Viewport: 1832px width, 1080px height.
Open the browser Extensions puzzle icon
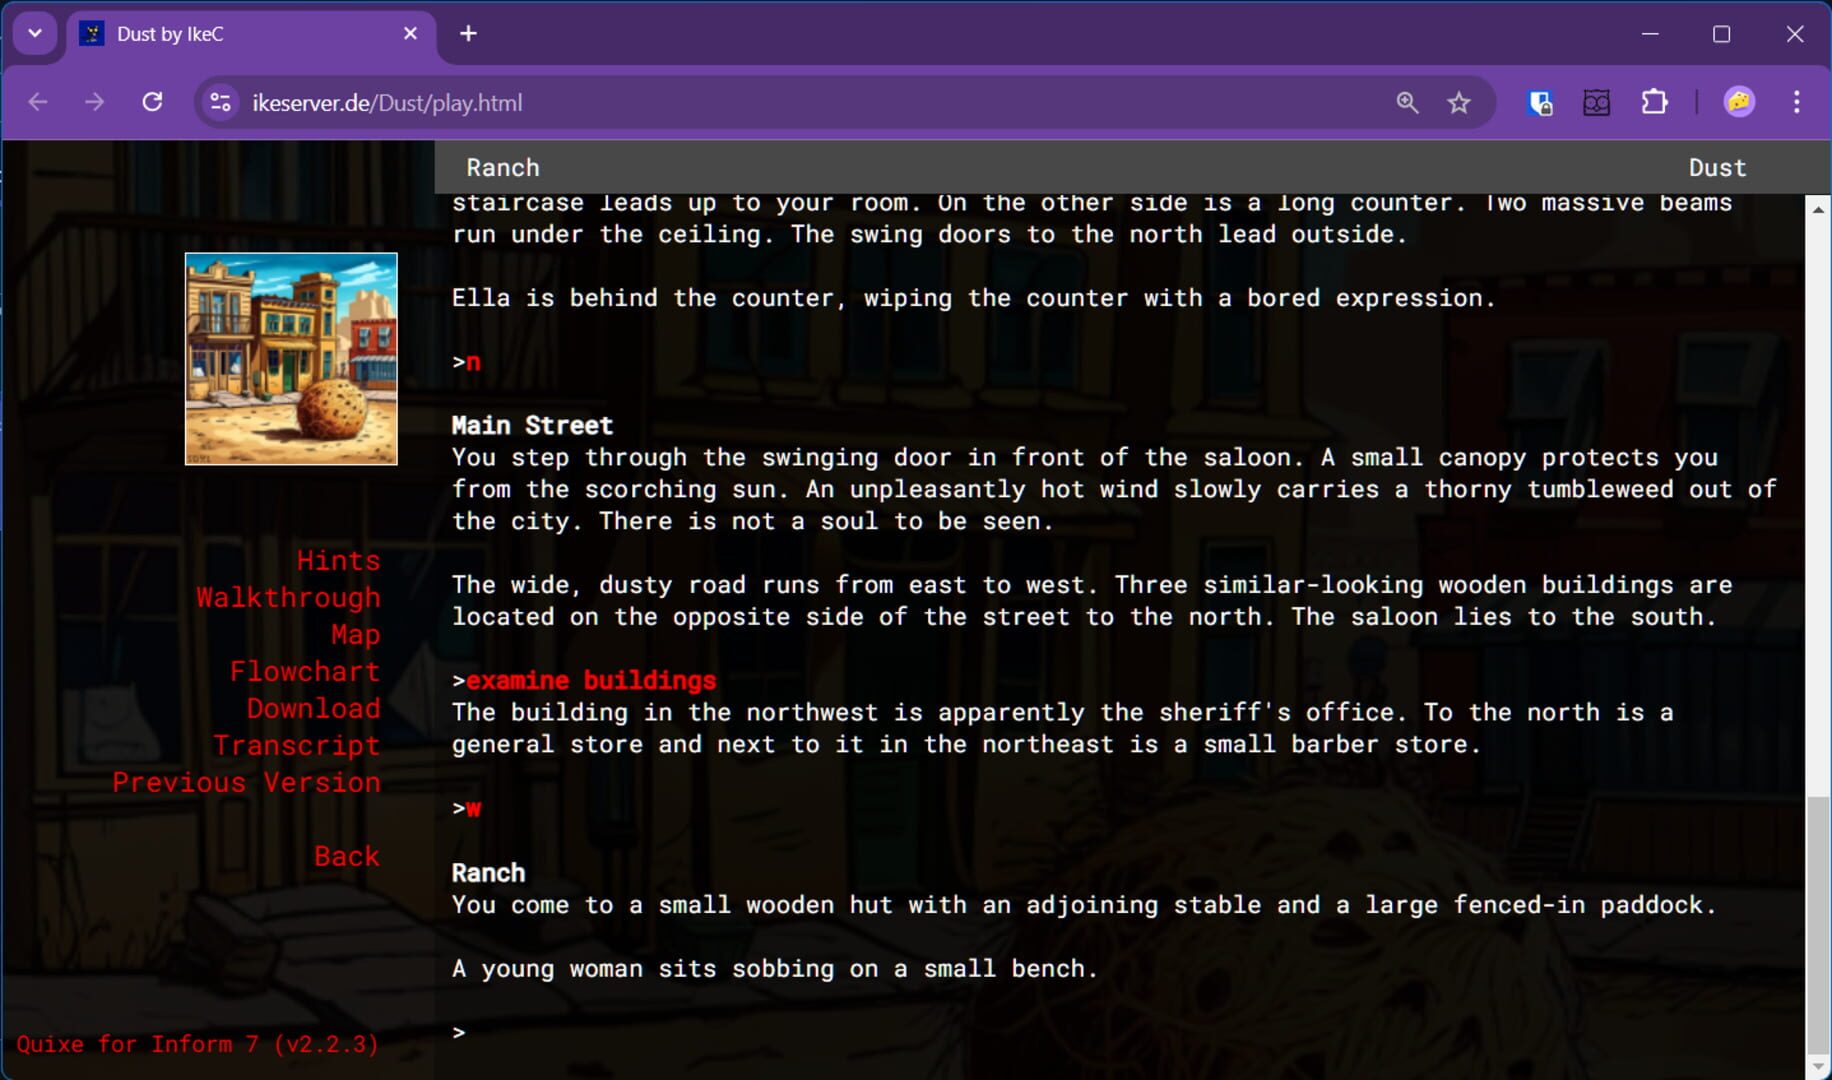coord(1655,101)
